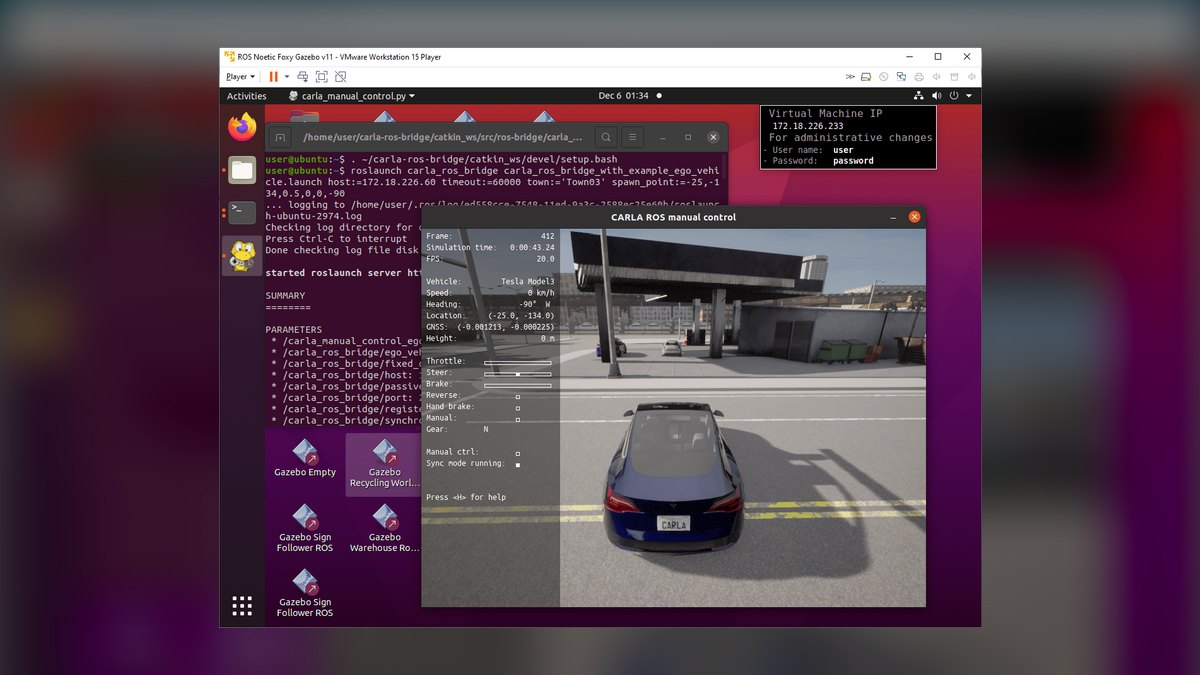This screenshot has width=1200, height=675.
Task: Click the VMware CD/DVD device icon
Action: (884, 76)
